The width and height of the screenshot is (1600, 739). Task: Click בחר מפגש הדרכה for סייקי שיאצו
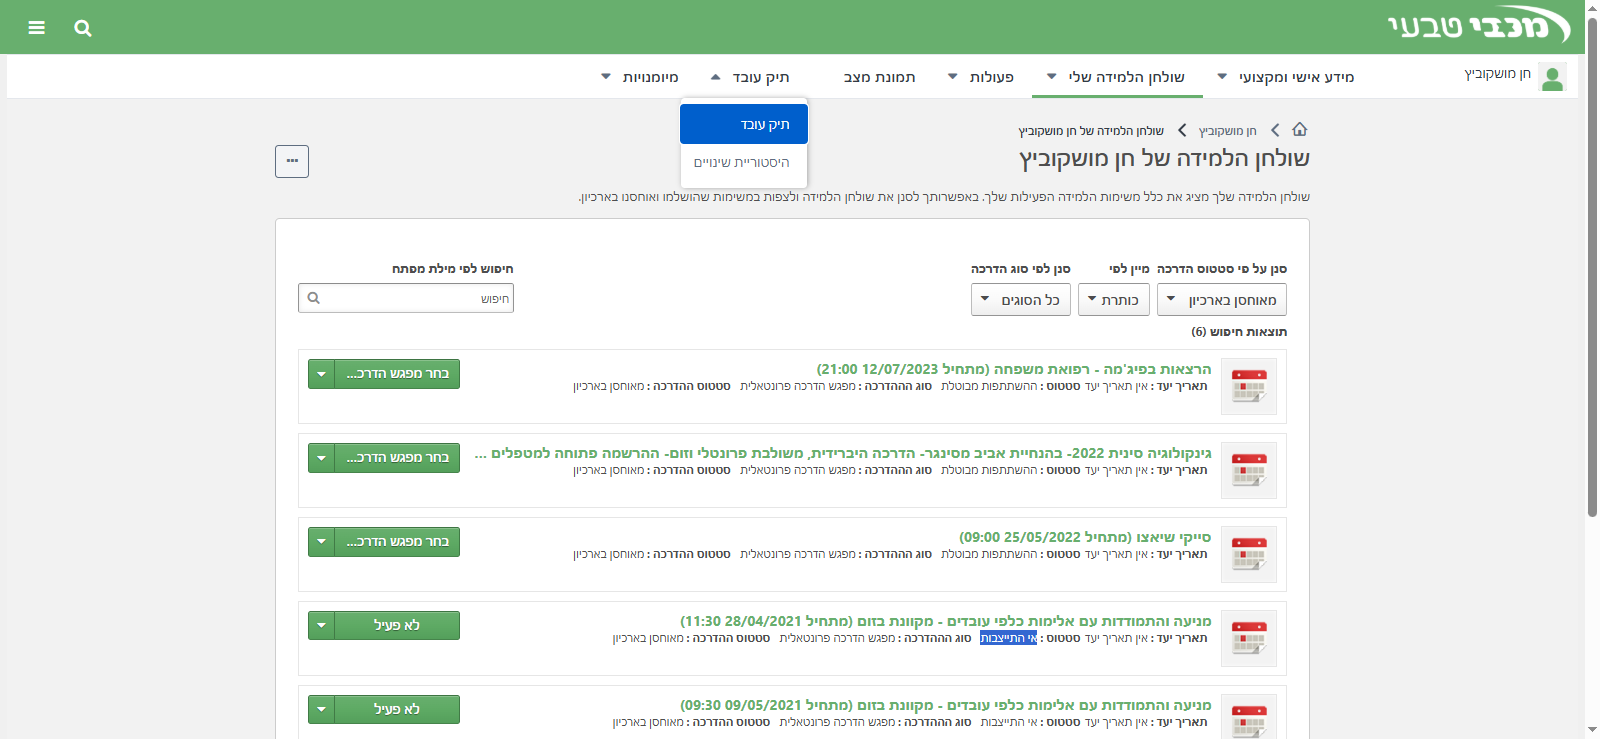tap(397, 542)
